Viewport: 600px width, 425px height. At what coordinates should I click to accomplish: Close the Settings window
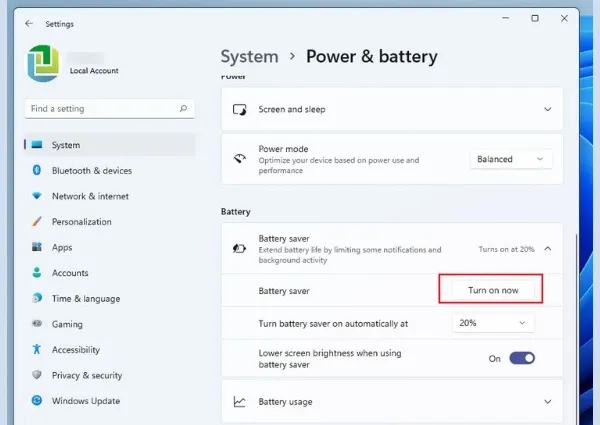564,18
